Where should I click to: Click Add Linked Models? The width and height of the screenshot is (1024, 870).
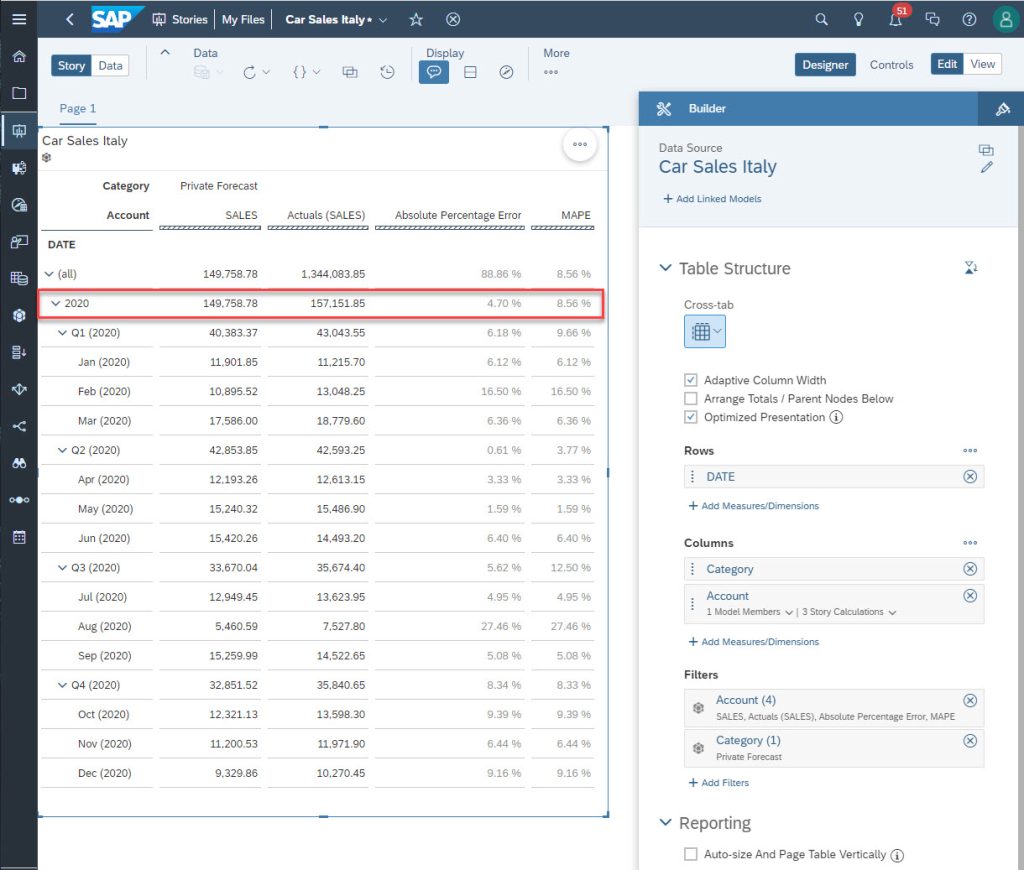712,199
